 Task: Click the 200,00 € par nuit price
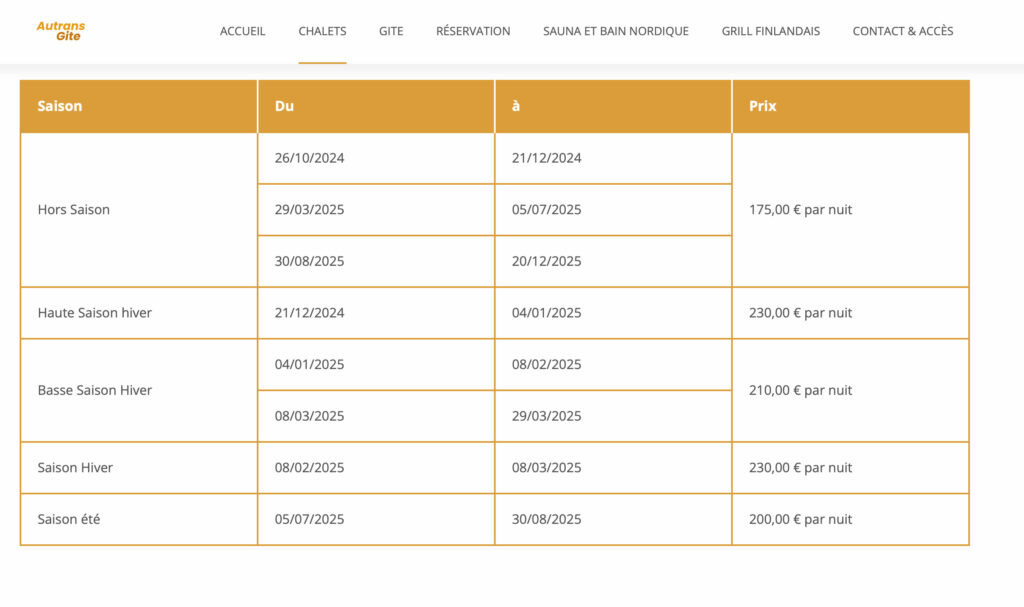click(x=800, y=519)
